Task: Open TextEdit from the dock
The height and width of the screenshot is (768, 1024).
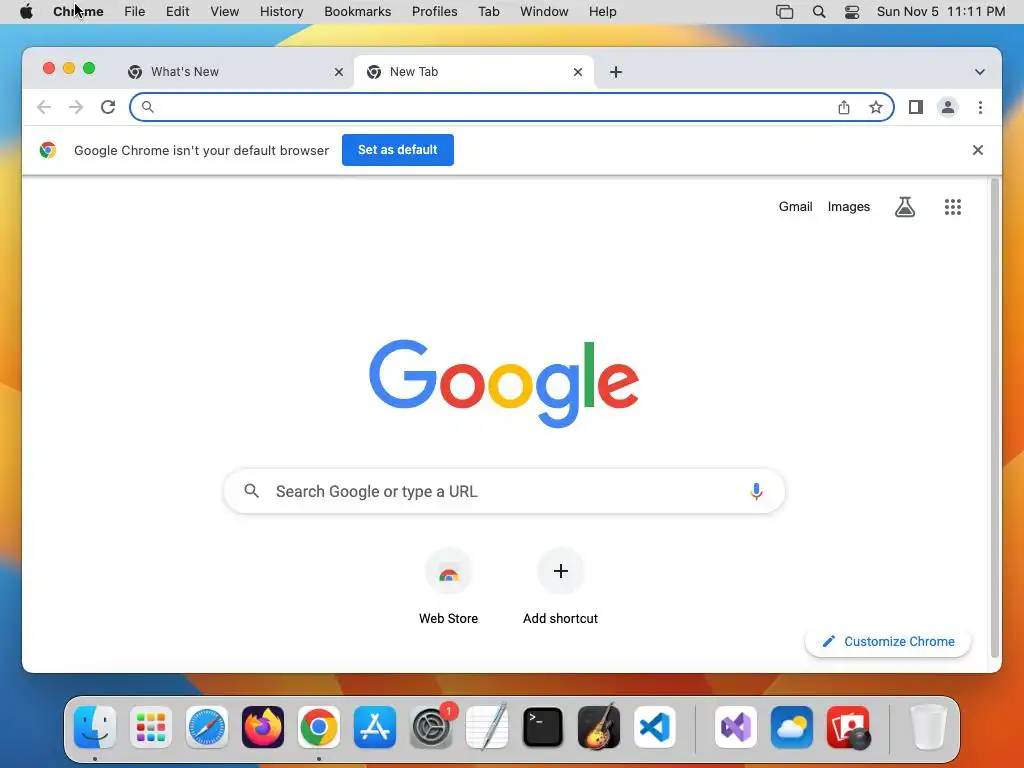Action: tap(487, 727)
